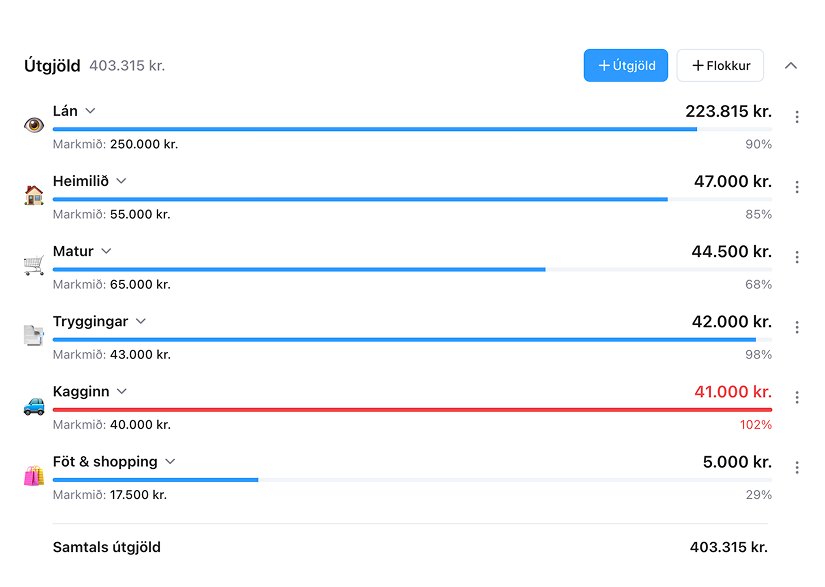
Task: Open the three-dot menu for Matur
Action: [x=797, y=257]
